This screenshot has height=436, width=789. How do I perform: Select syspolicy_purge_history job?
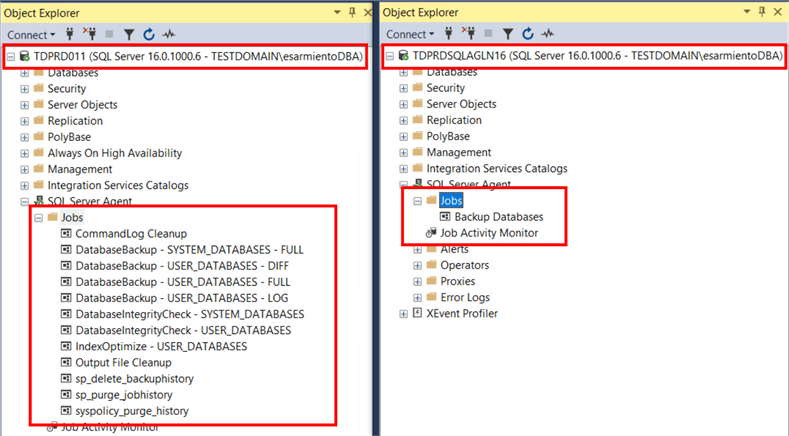[132, 411]
